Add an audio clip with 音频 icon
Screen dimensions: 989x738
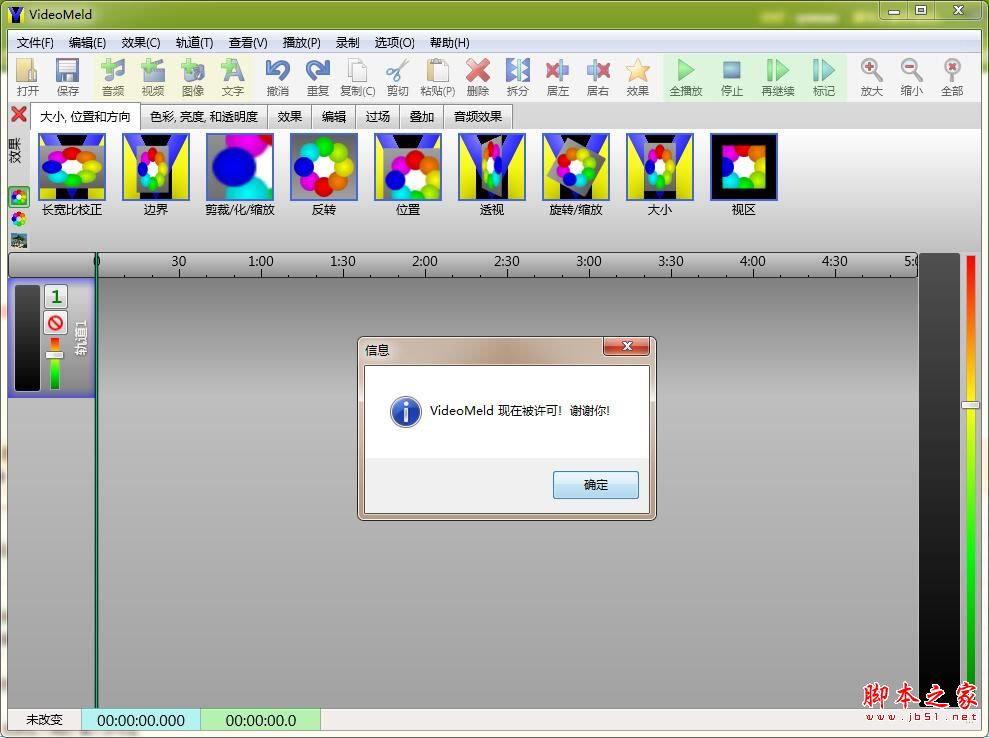coord(113,77)
